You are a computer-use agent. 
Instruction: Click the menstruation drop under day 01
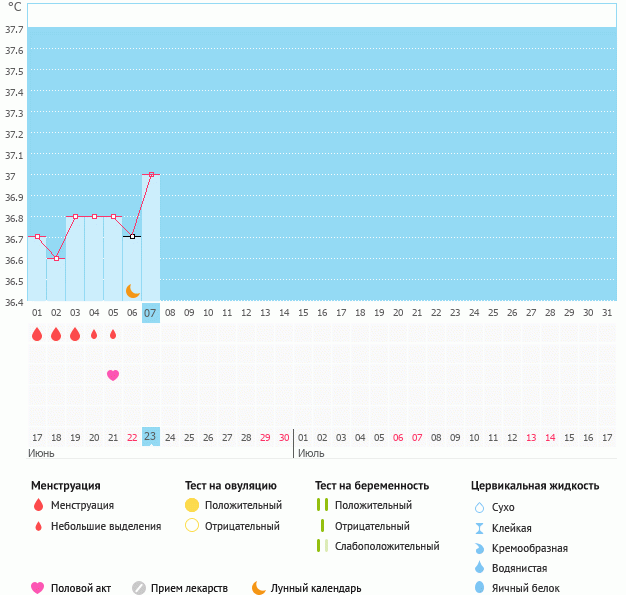[37, 334]
